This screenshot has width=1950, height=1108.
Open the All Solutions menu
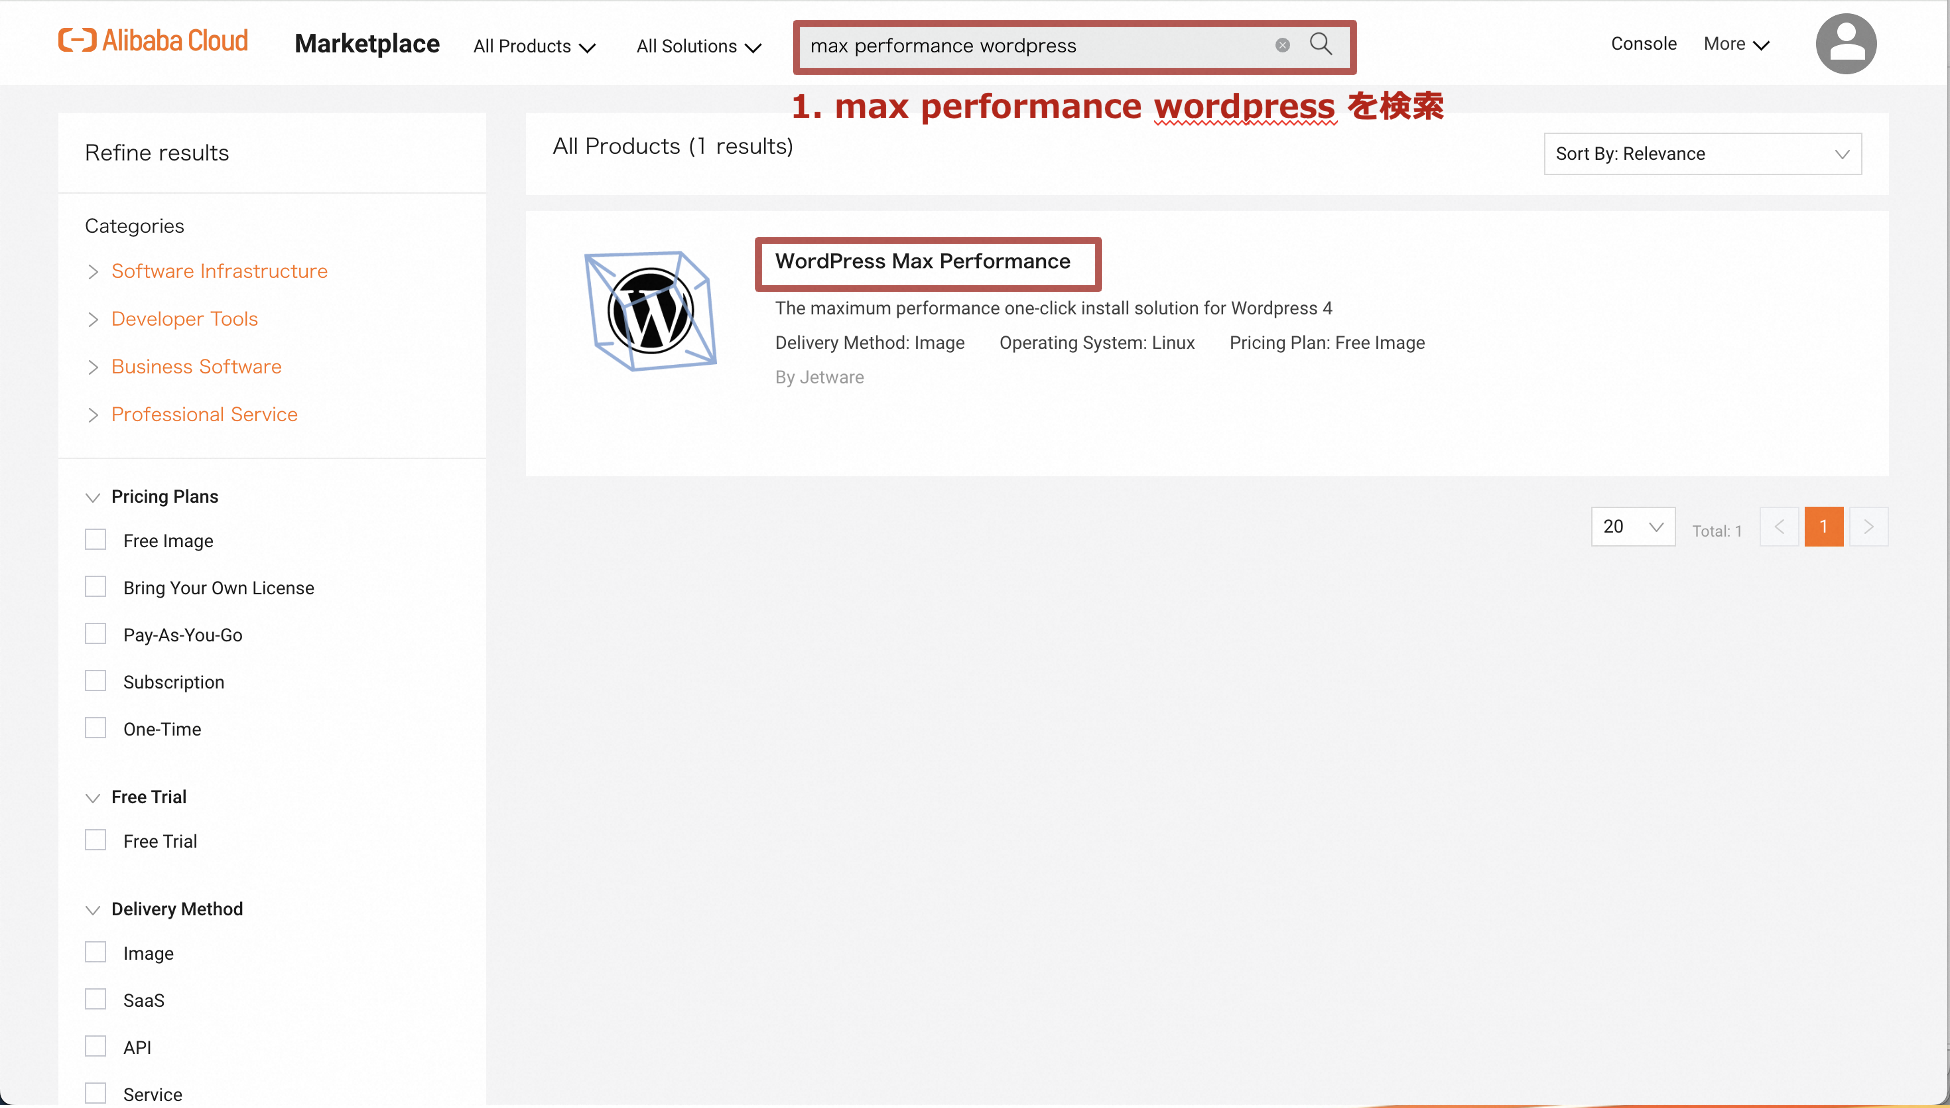[x=698, y=46]
